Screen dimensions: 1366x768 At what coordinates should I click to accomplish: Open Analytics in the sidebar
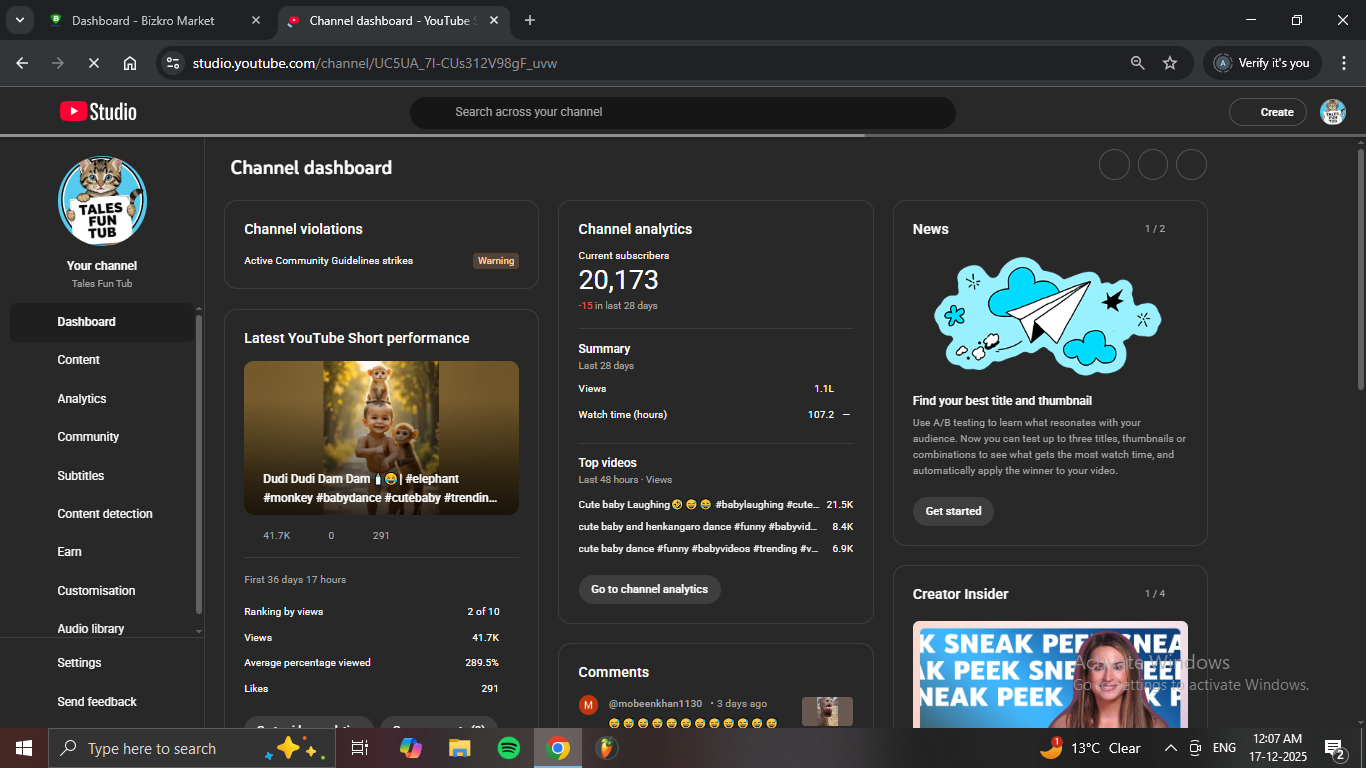point(82,399)
